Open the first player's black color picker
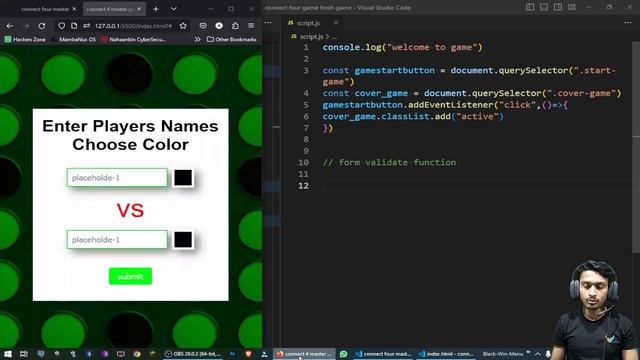Screen dimensions: 640x360 183,178
